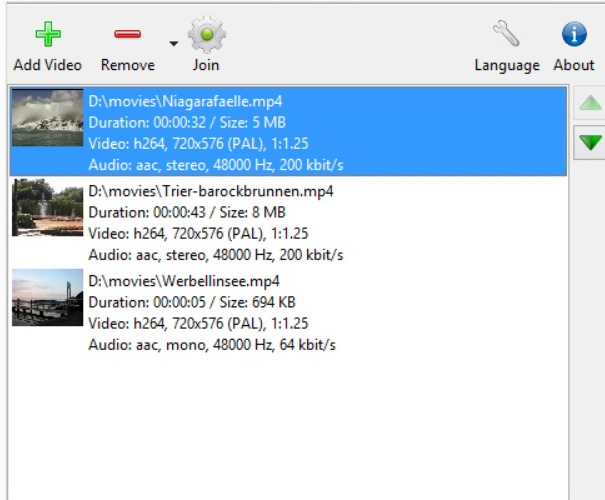The height and width of the screenshot is (500, 605).
Task: Click the green plus Add Video icon
Action: coord(48,34)
